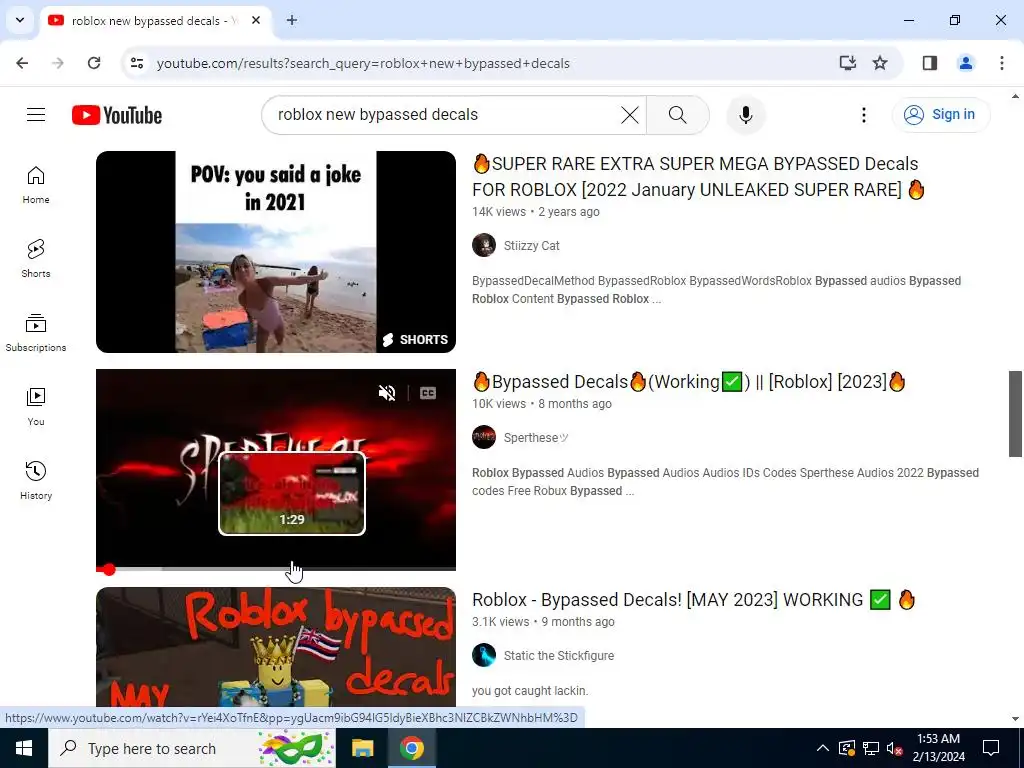Open History in the sidebar
1024x768 pixels.
[36, 481]
